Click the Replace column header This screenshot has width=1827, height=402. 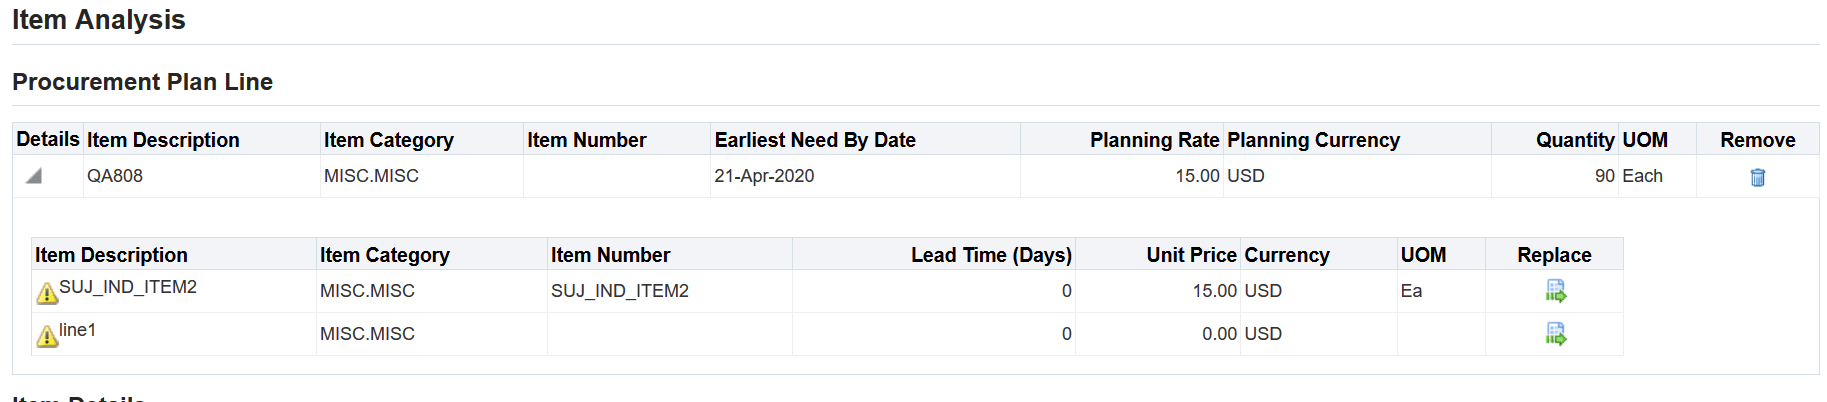coord(1554,255)
